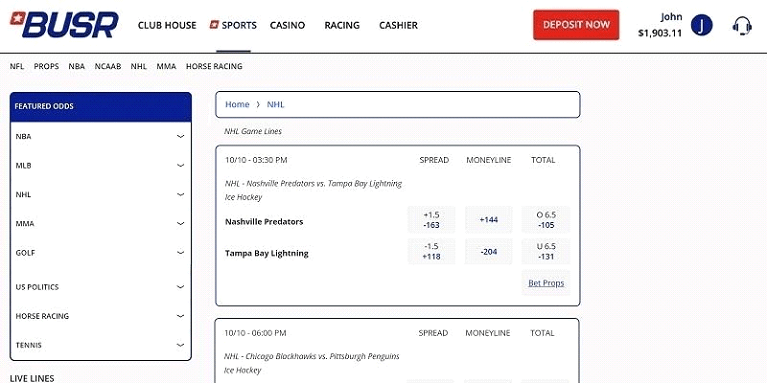Open the HORSE RACING sub-navigation link
Viewport: 767px width, 383px height.
(x=214, y=67)
